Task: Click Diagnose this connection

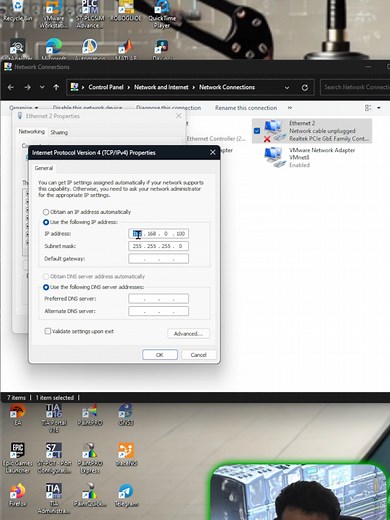Action: [168, 108]
